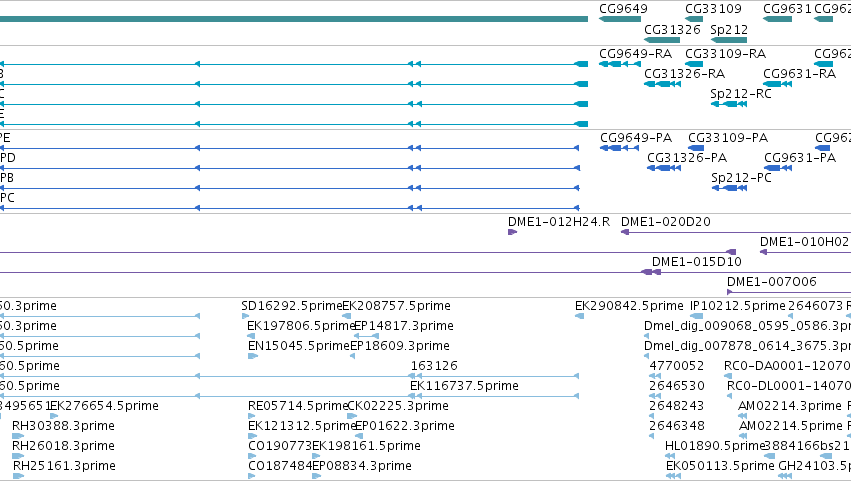This screenshot has height=481, width=851.
Task: Click the EK276654.5prime EST
Action: click(x=54, y=416)
